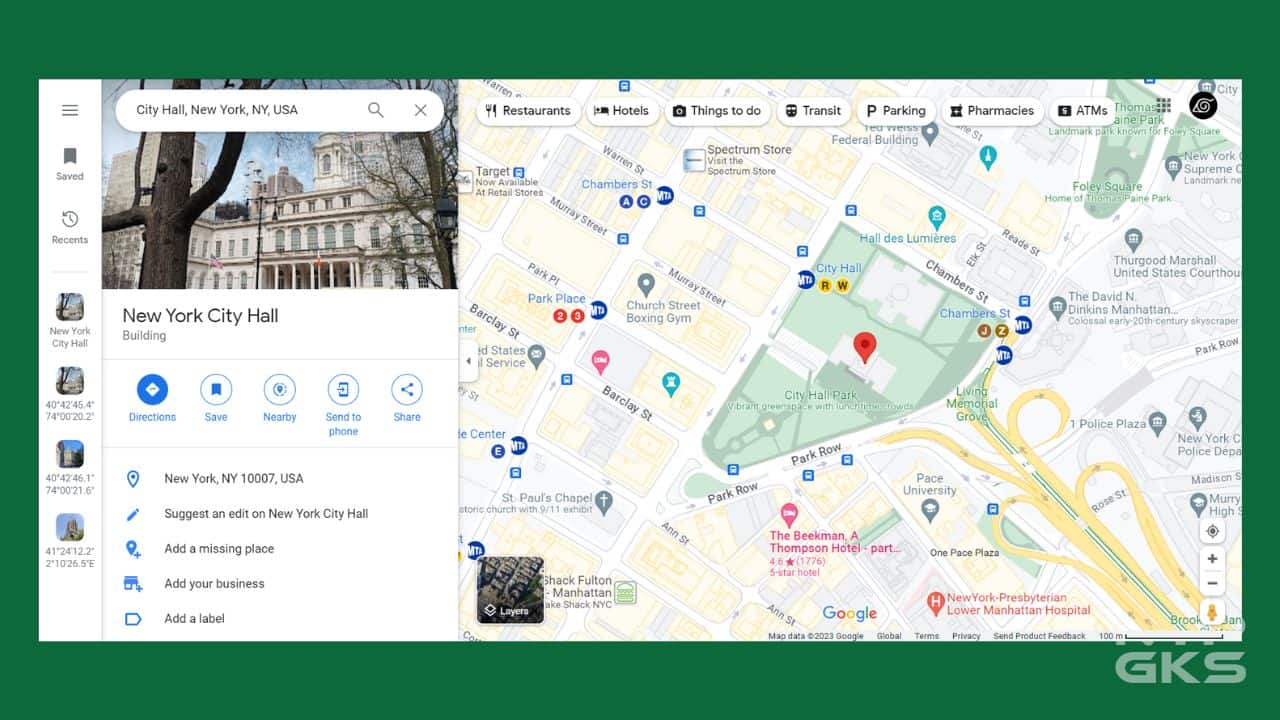Click Suggest an edit on New York City Hall
Viewport: 1280px width, 720px height.
(266, 514)
